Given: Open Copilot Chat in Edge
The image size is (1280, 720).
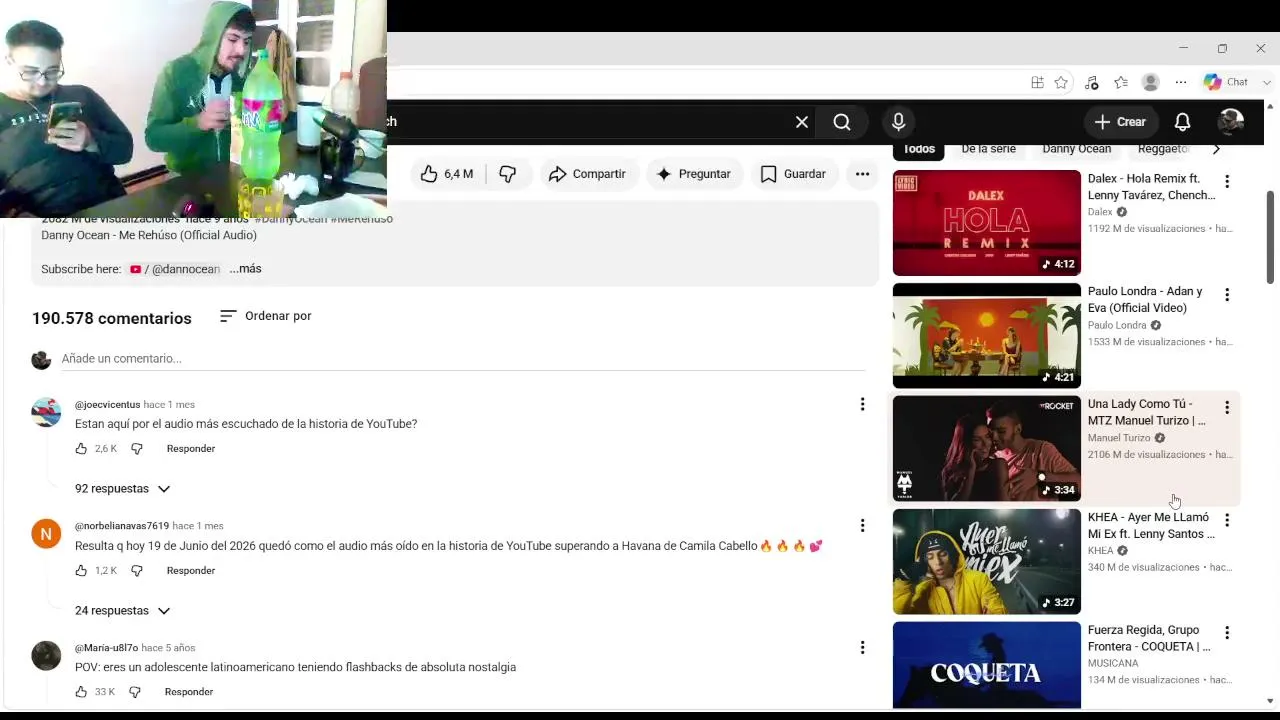Looking at the screenshot, I should click(x=1226, y=82).
